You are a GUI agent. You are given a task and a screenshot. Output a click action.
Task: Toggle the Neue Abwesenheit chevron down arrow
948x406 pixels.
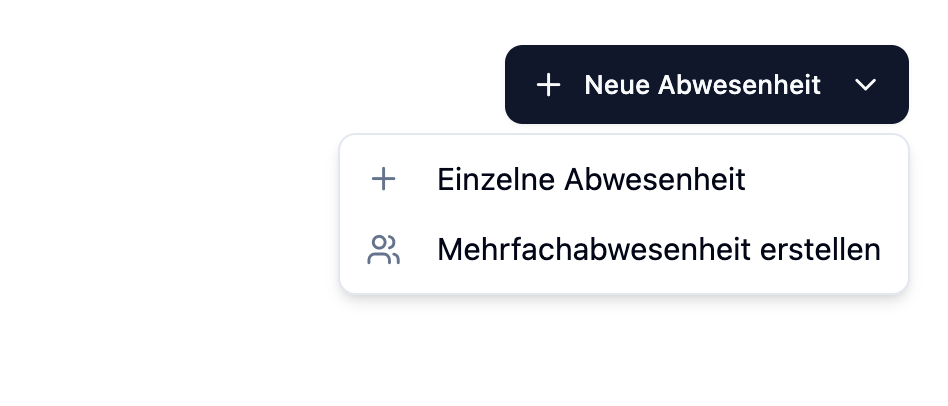point(866,85)
